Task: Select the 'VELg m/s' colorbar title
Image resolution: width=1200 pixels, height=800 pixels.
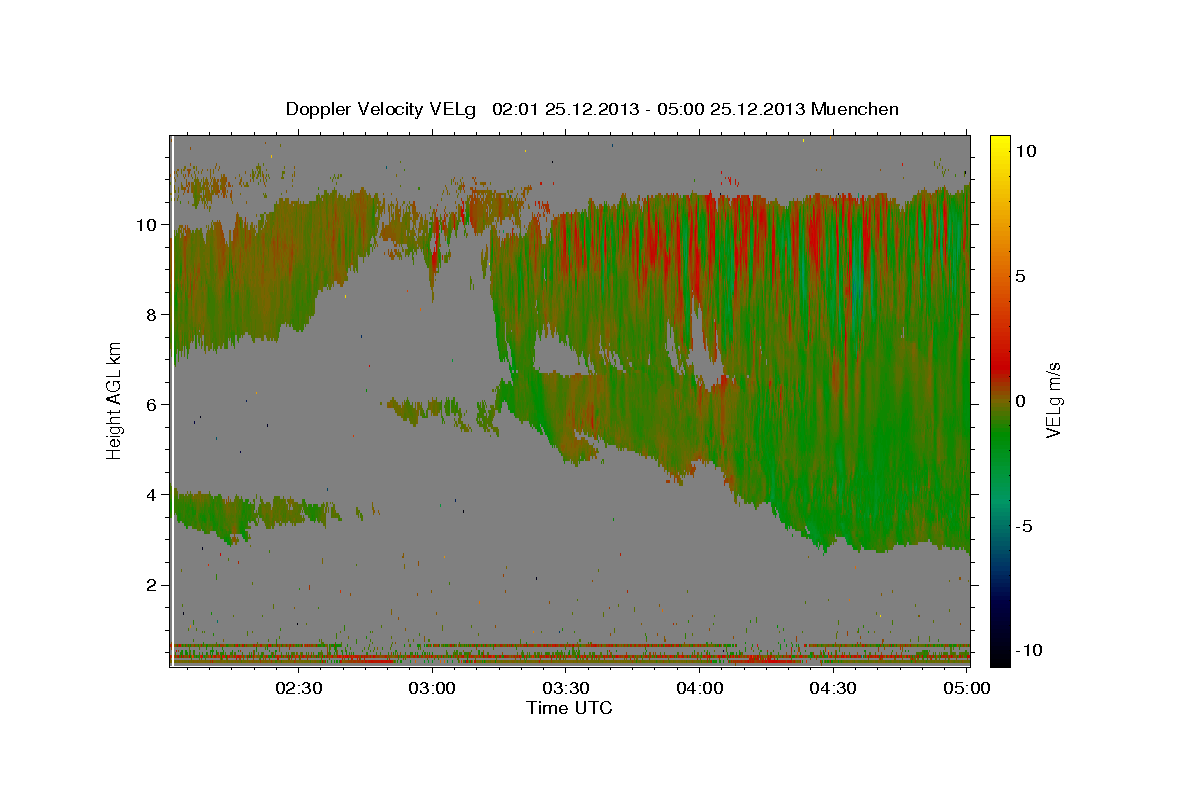Action: tap(1054, 400)
